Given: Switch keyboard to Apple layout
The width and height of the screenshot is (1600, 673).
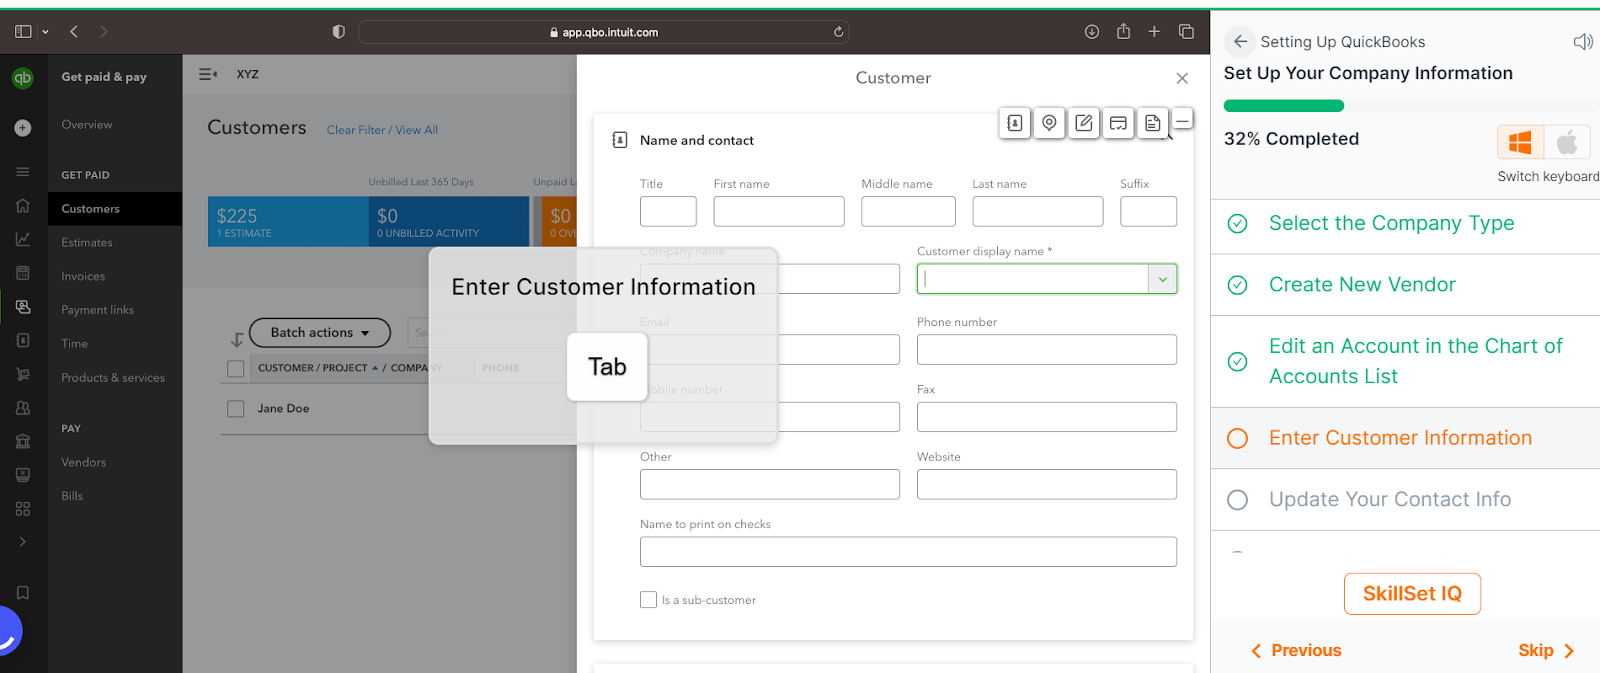Looking at the screenshot, I should (1567, 143).
